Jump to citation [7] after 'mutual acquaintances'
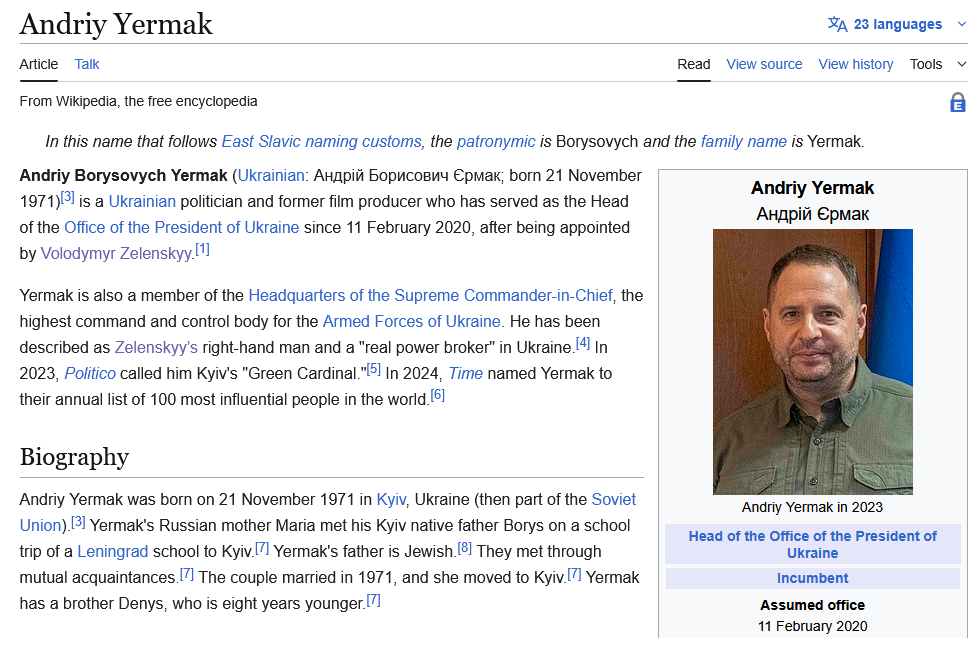 [x=186, y=574]
